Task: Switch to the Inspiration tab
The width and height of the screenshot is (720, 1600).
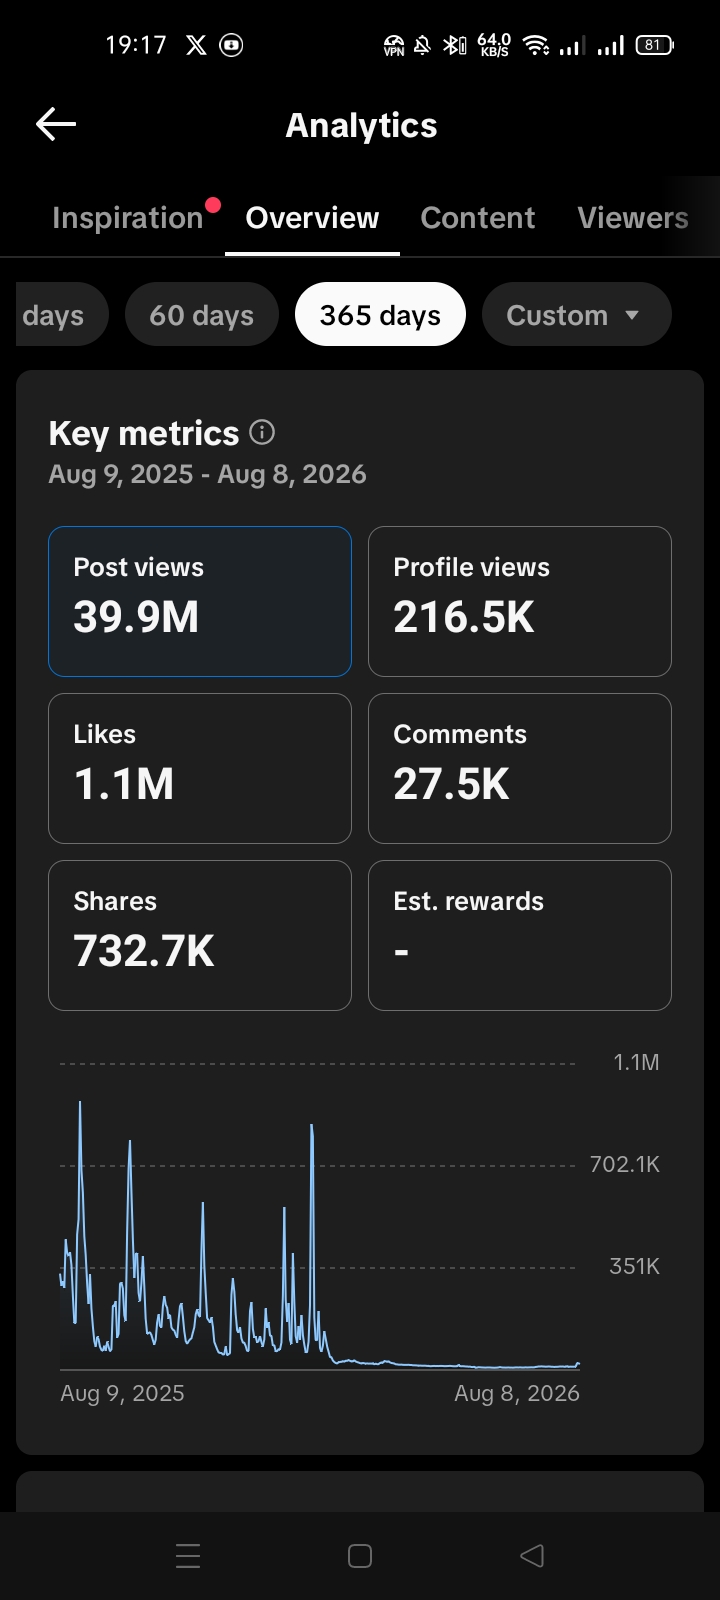Action: pyautogui.click(x=128, y=218)
